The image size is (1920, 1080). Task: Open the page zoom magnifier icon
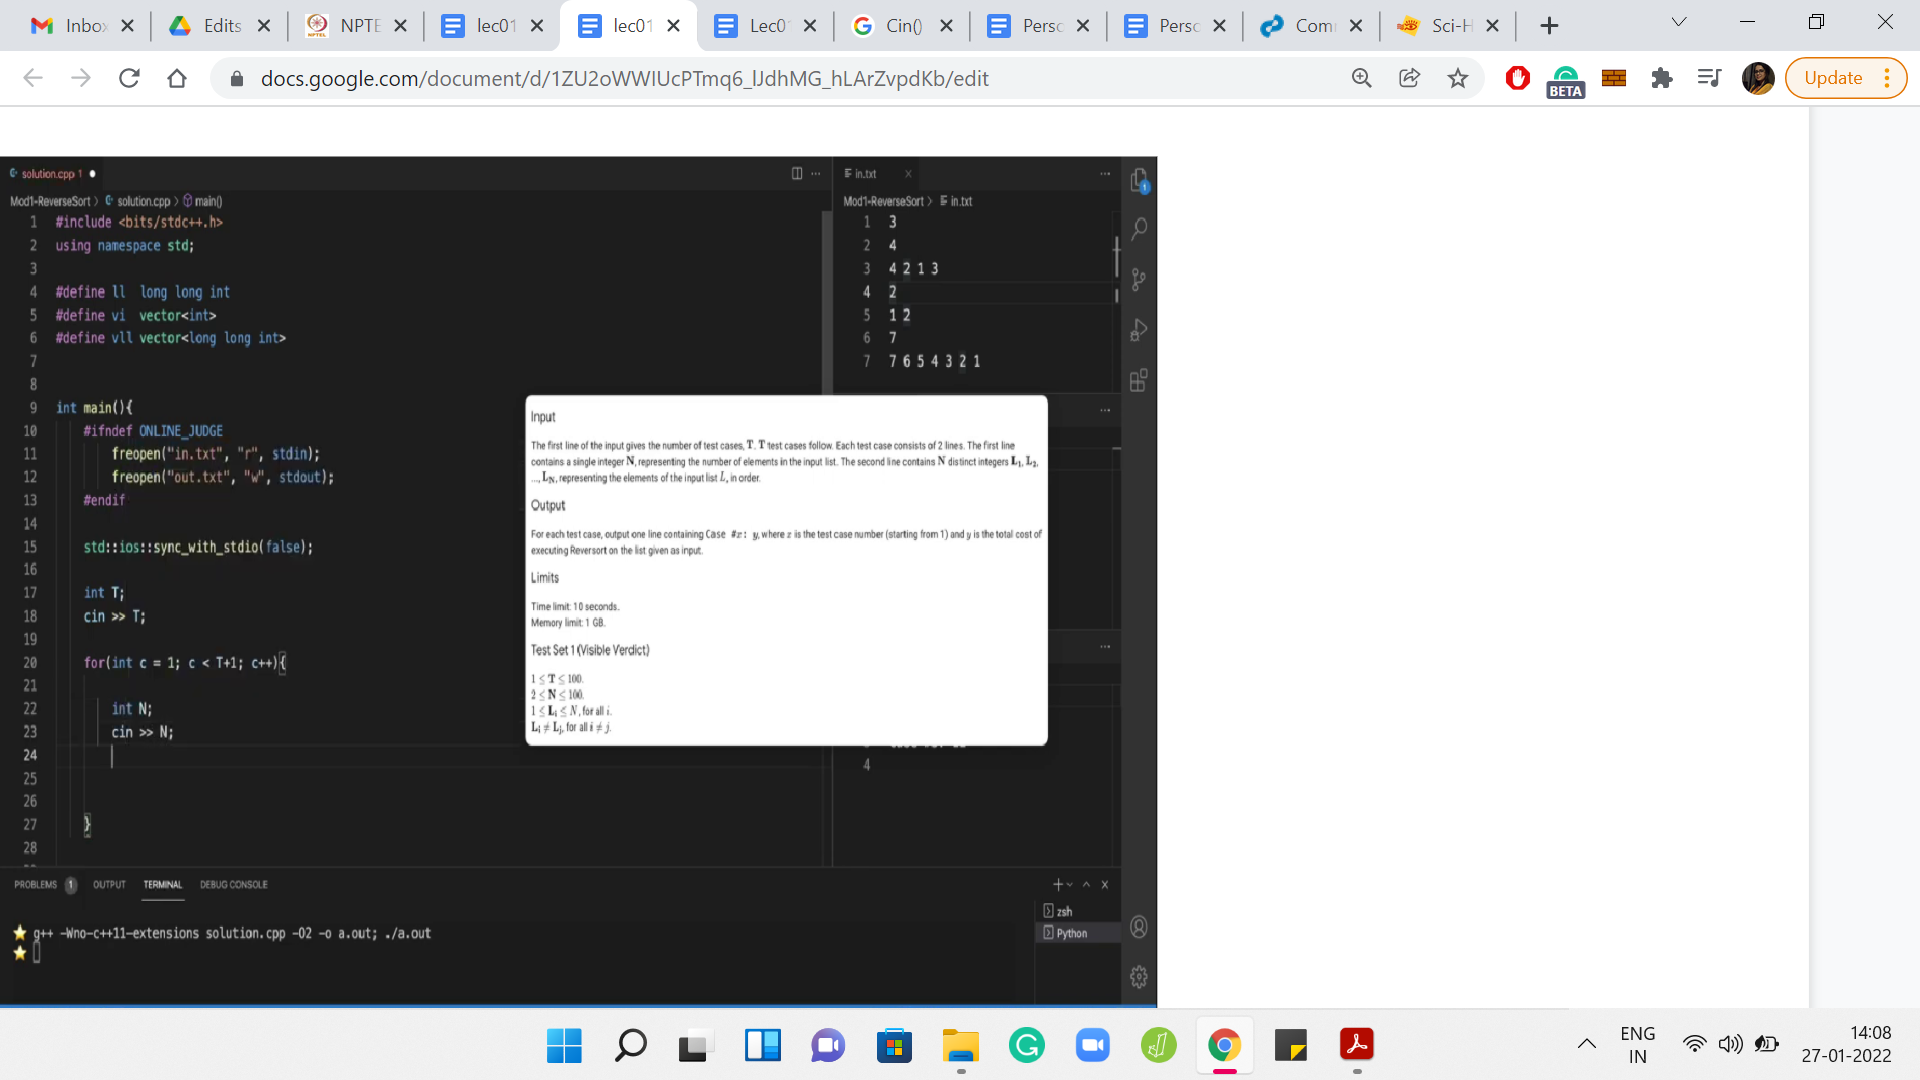[x=1361, y=78]
